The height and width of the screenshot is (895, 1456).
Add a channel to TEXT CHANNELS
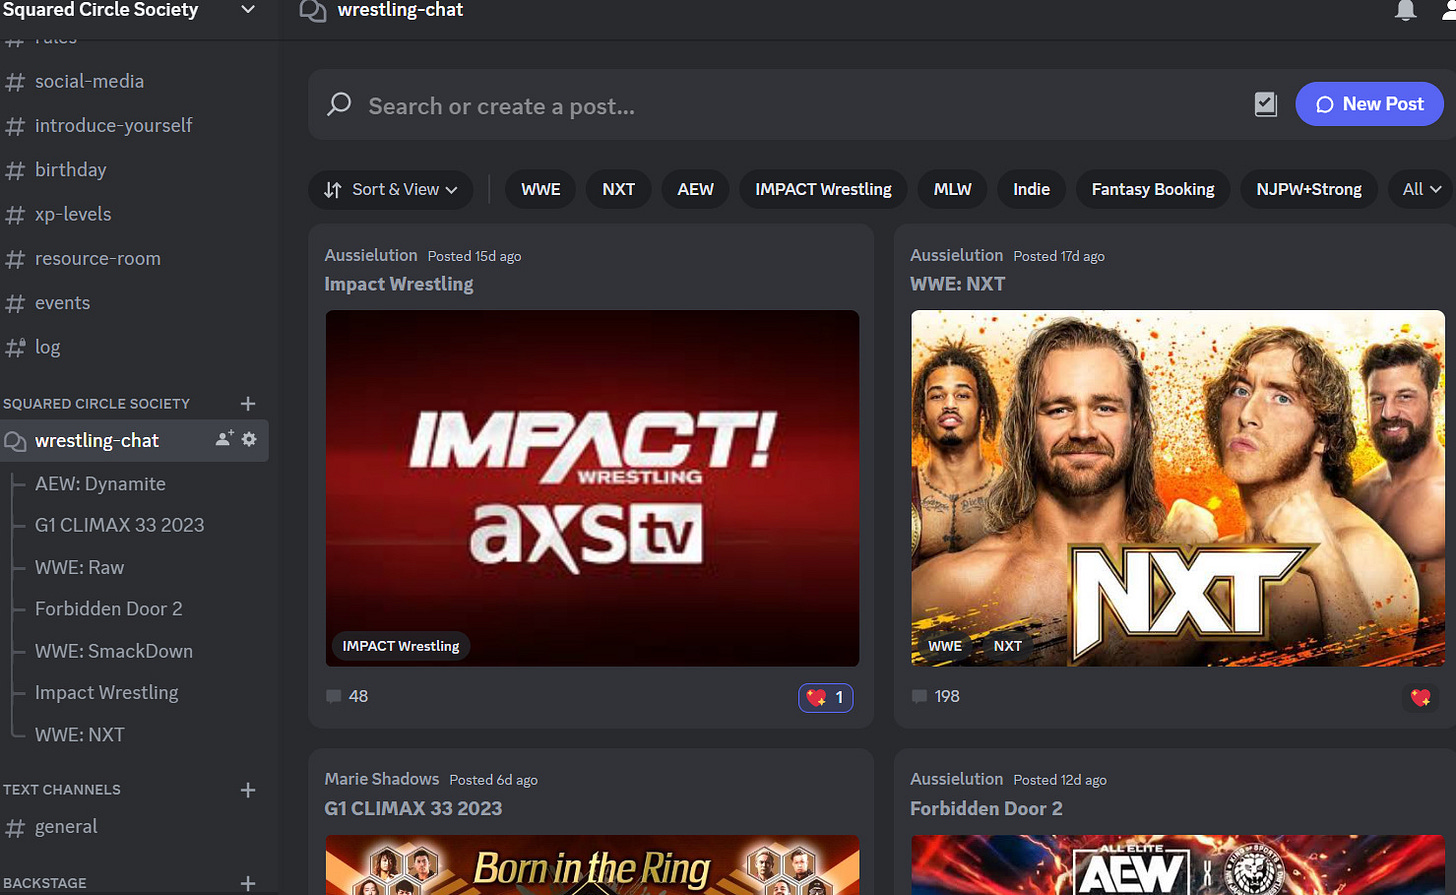click(248, 790)
